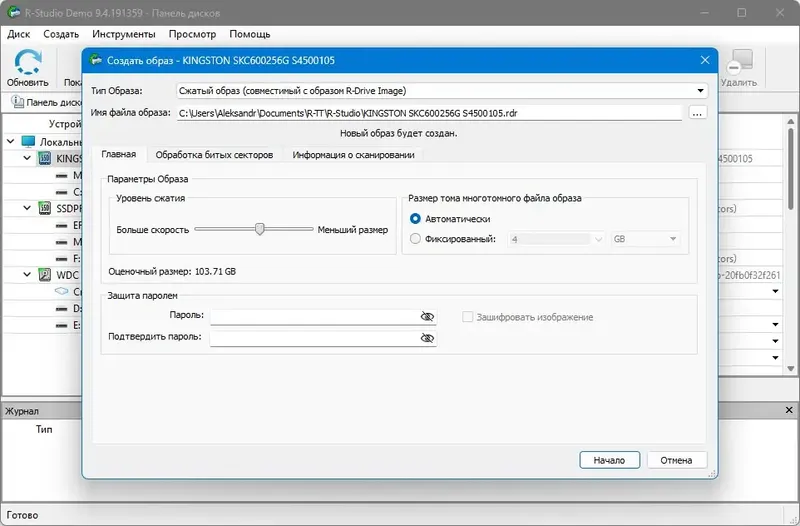The height and width of the screenshot is (526, 800).
Task: Click the Обновить refresh toolbar icon
Action: tap(28, 62)
